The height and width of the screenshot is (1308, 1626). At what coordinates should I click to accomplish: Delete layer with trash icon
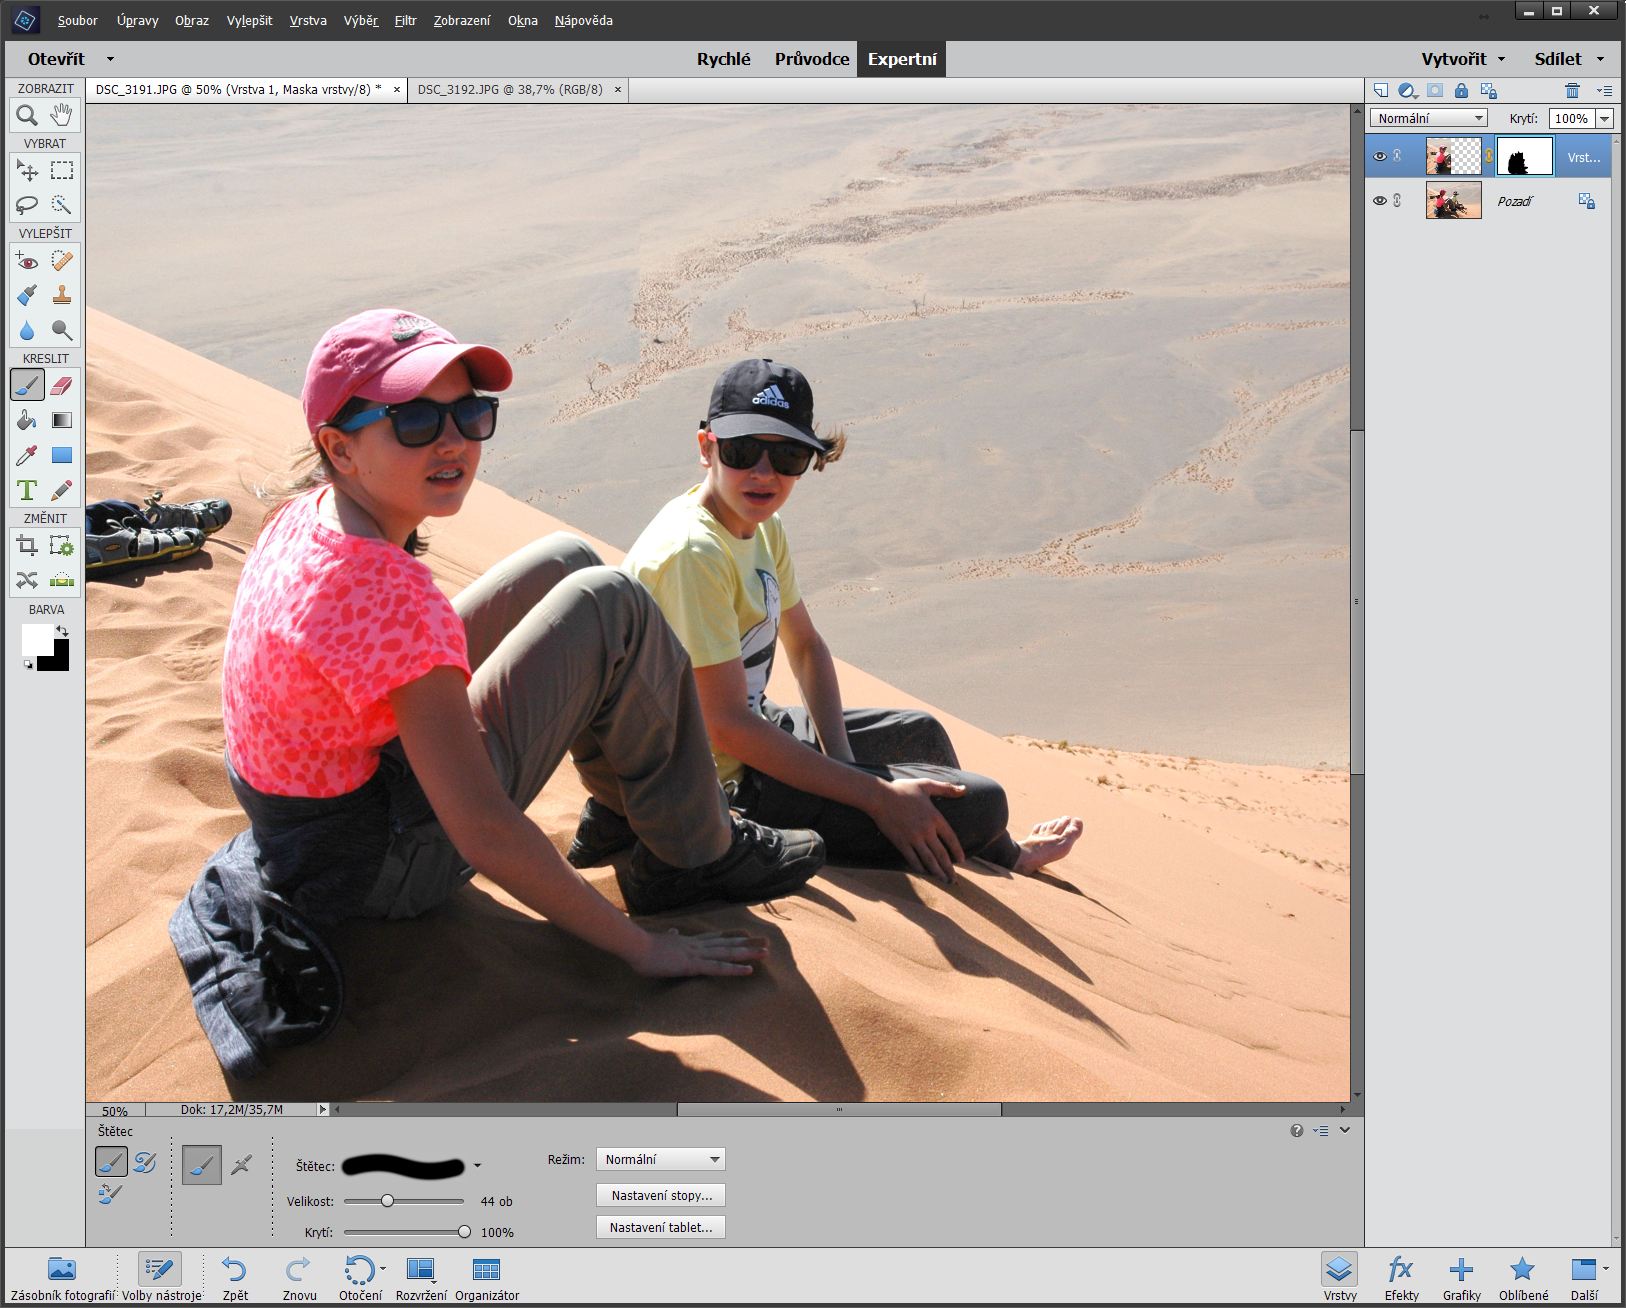pos(1572,90)
